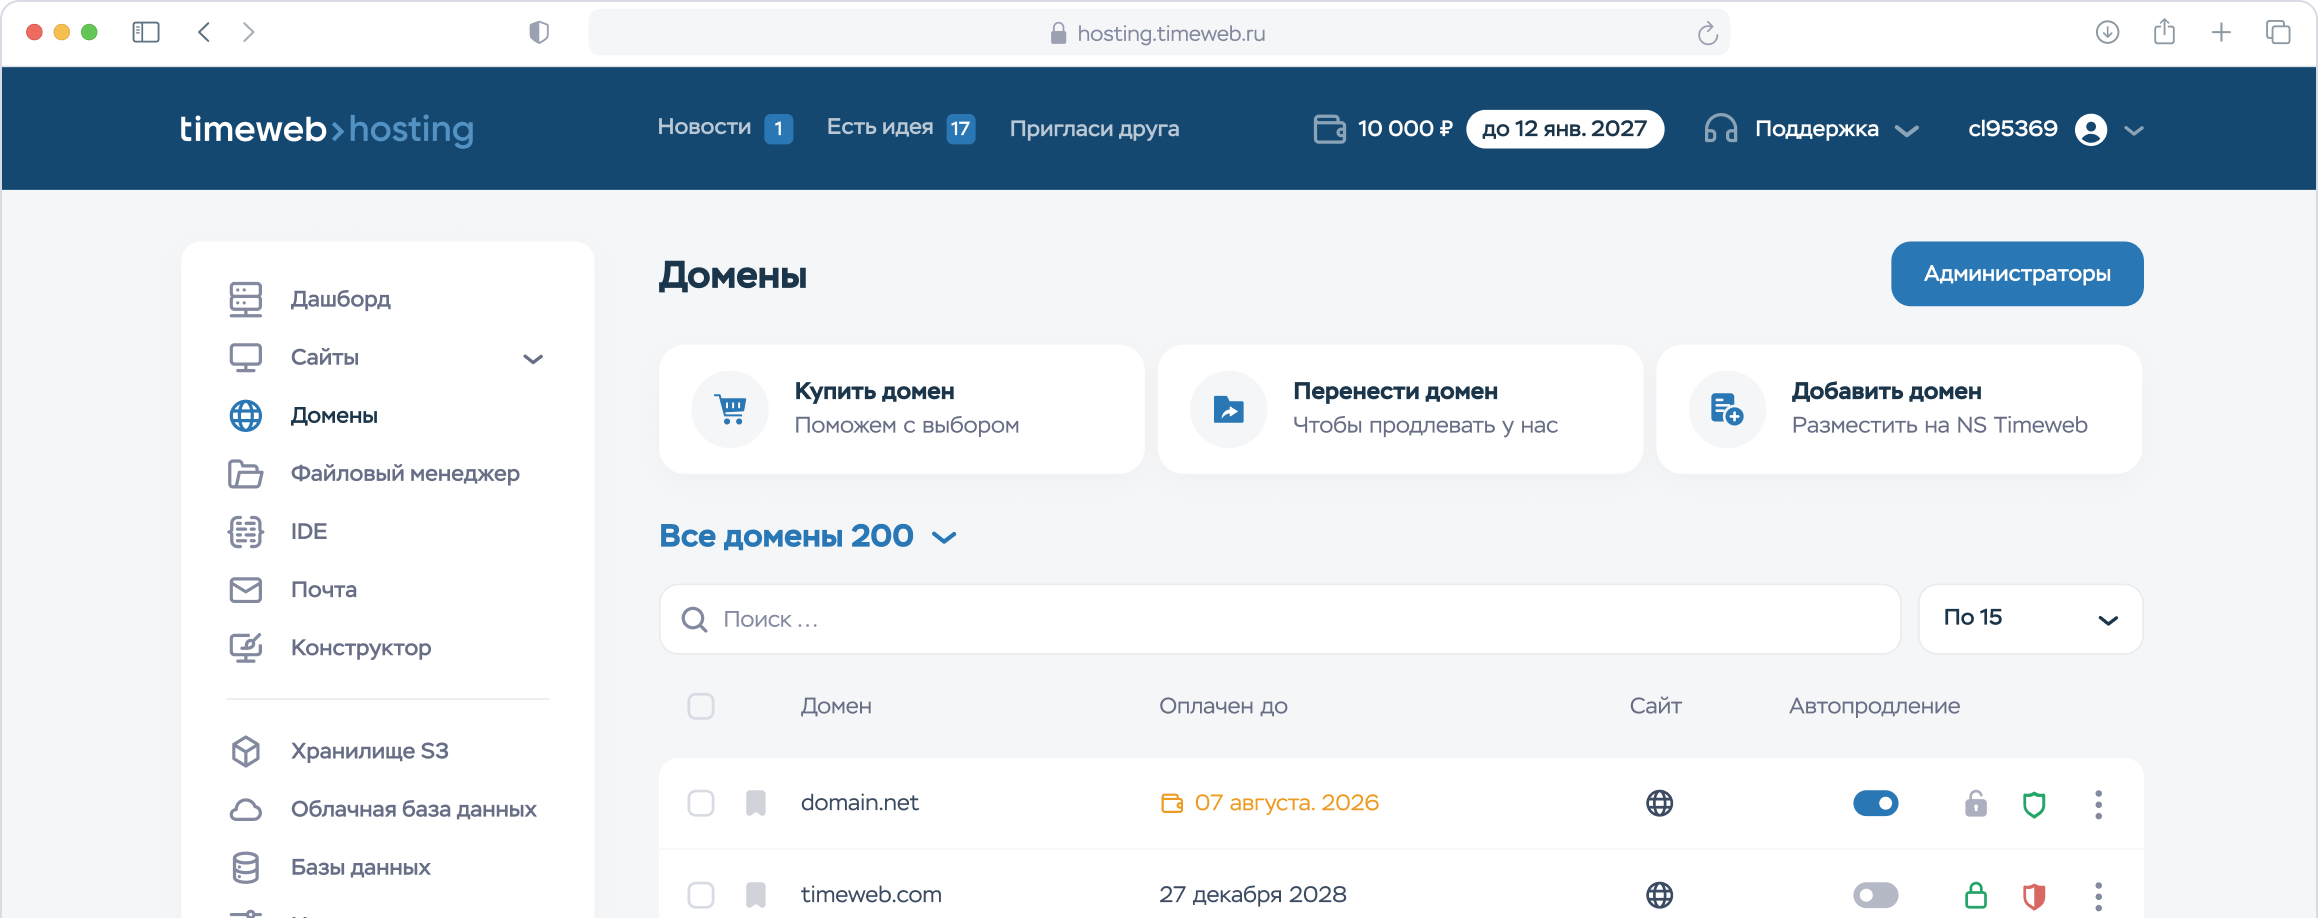Viewport: 2318px width, 918px height.
Task: Reload the page in Safari
Action: (1707, 33)
